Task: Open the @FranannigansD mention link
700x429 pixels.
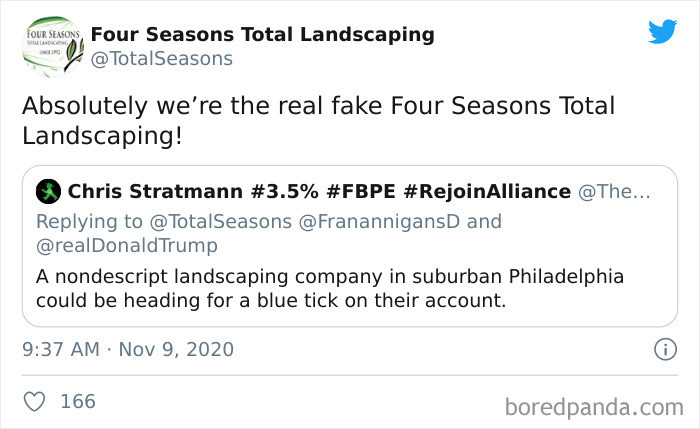Action: (379, 221)
